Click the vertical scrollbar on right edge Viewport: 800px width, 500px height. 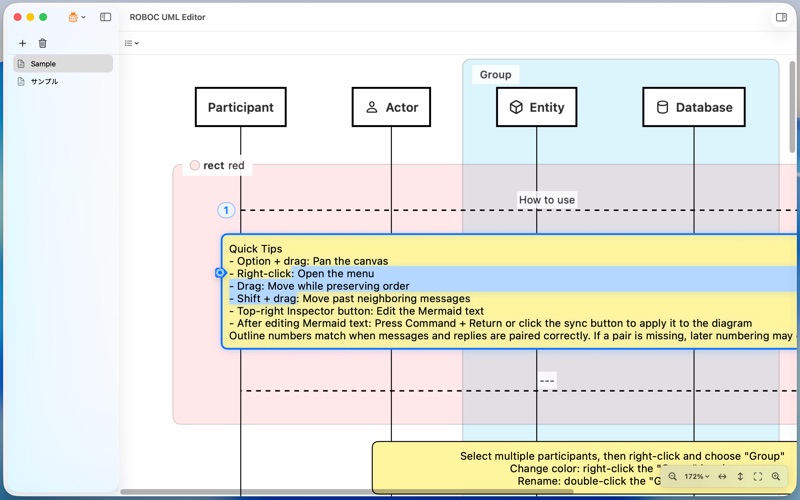(792, 107)
